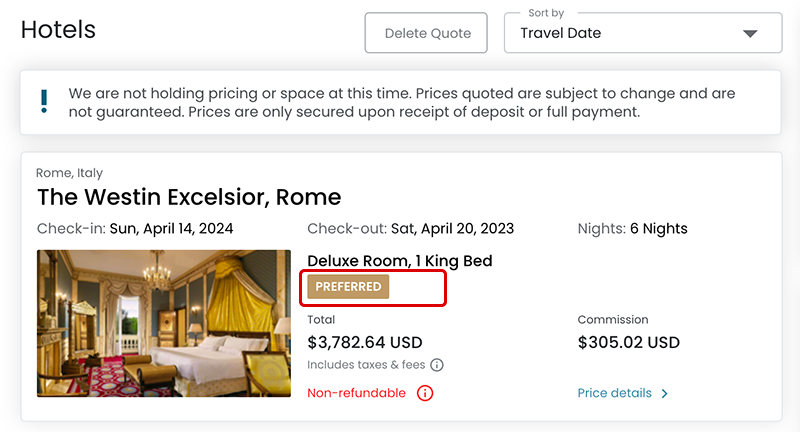The width and height of the screenshot is (800, 432).
Task: Click the red Non-refundable info icon
Action: 425,393
